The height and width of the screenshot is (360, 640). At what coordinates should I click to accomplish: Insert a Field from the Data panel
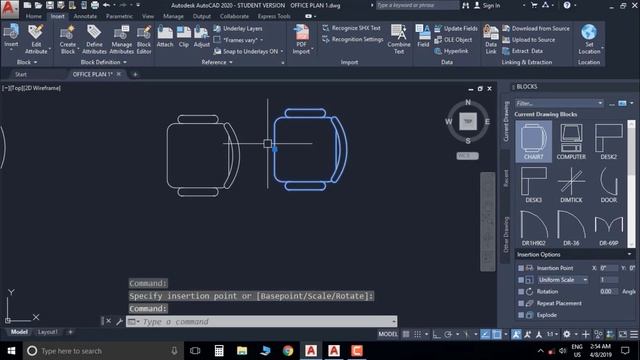click(423, 36)
